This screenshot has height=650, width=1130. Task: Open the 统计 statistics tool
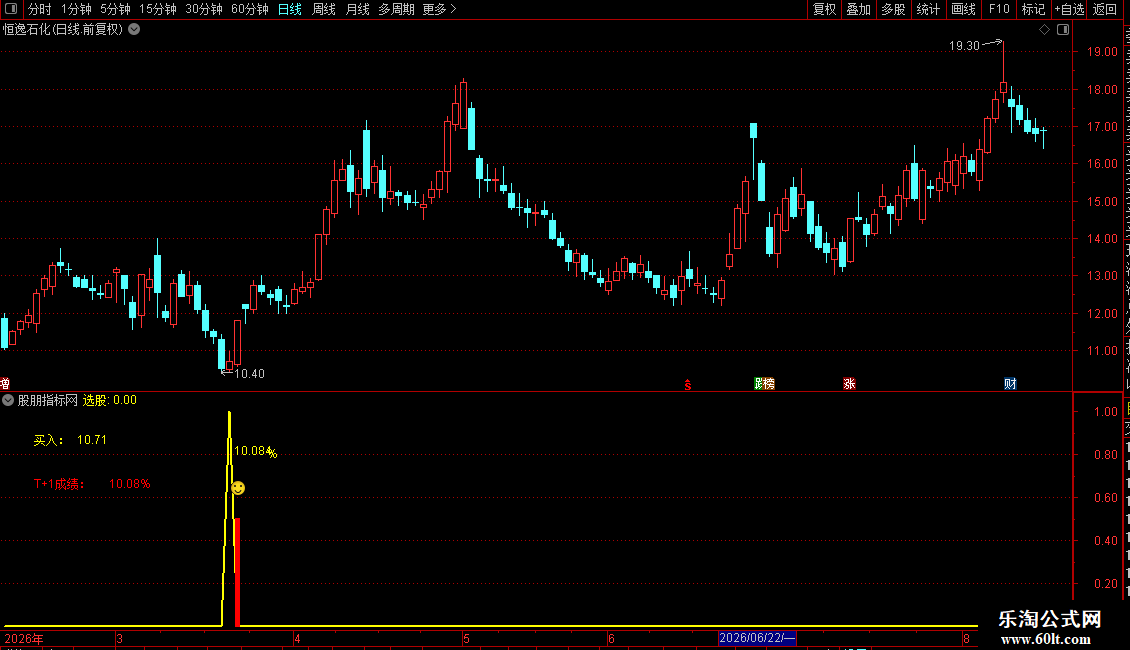(927, 9)
